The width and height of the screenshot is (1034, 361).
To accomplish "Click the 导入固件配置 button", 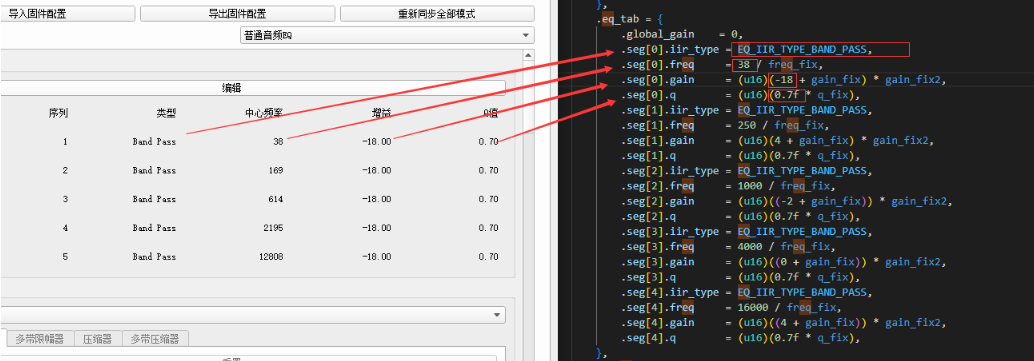I will tap(67, 14).
